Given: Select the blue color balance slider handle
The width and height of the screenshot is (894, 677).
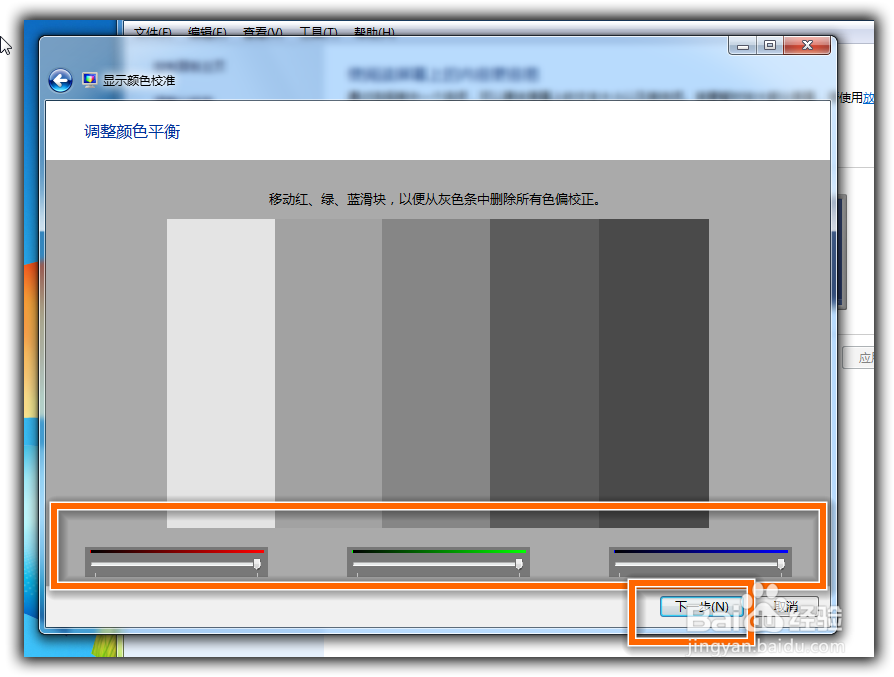Looking at the screenshot, I should 779,563.
